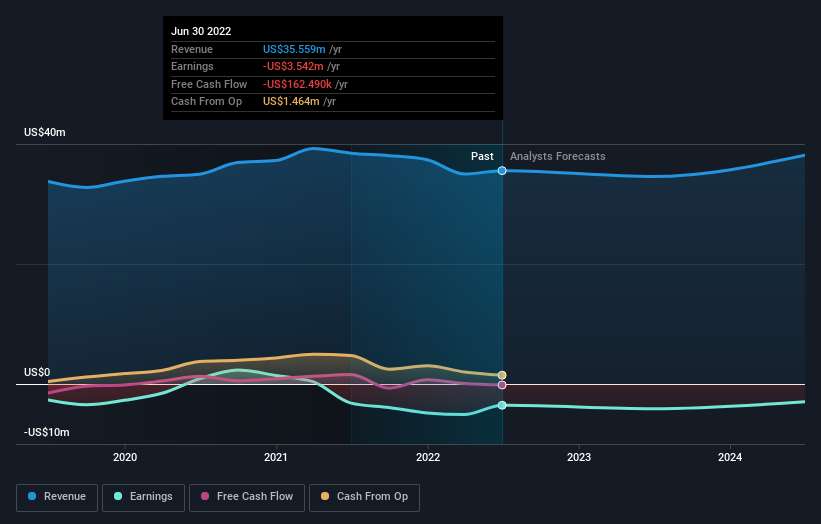Select the orange Cash From Op data point

[x=502, y=375]
